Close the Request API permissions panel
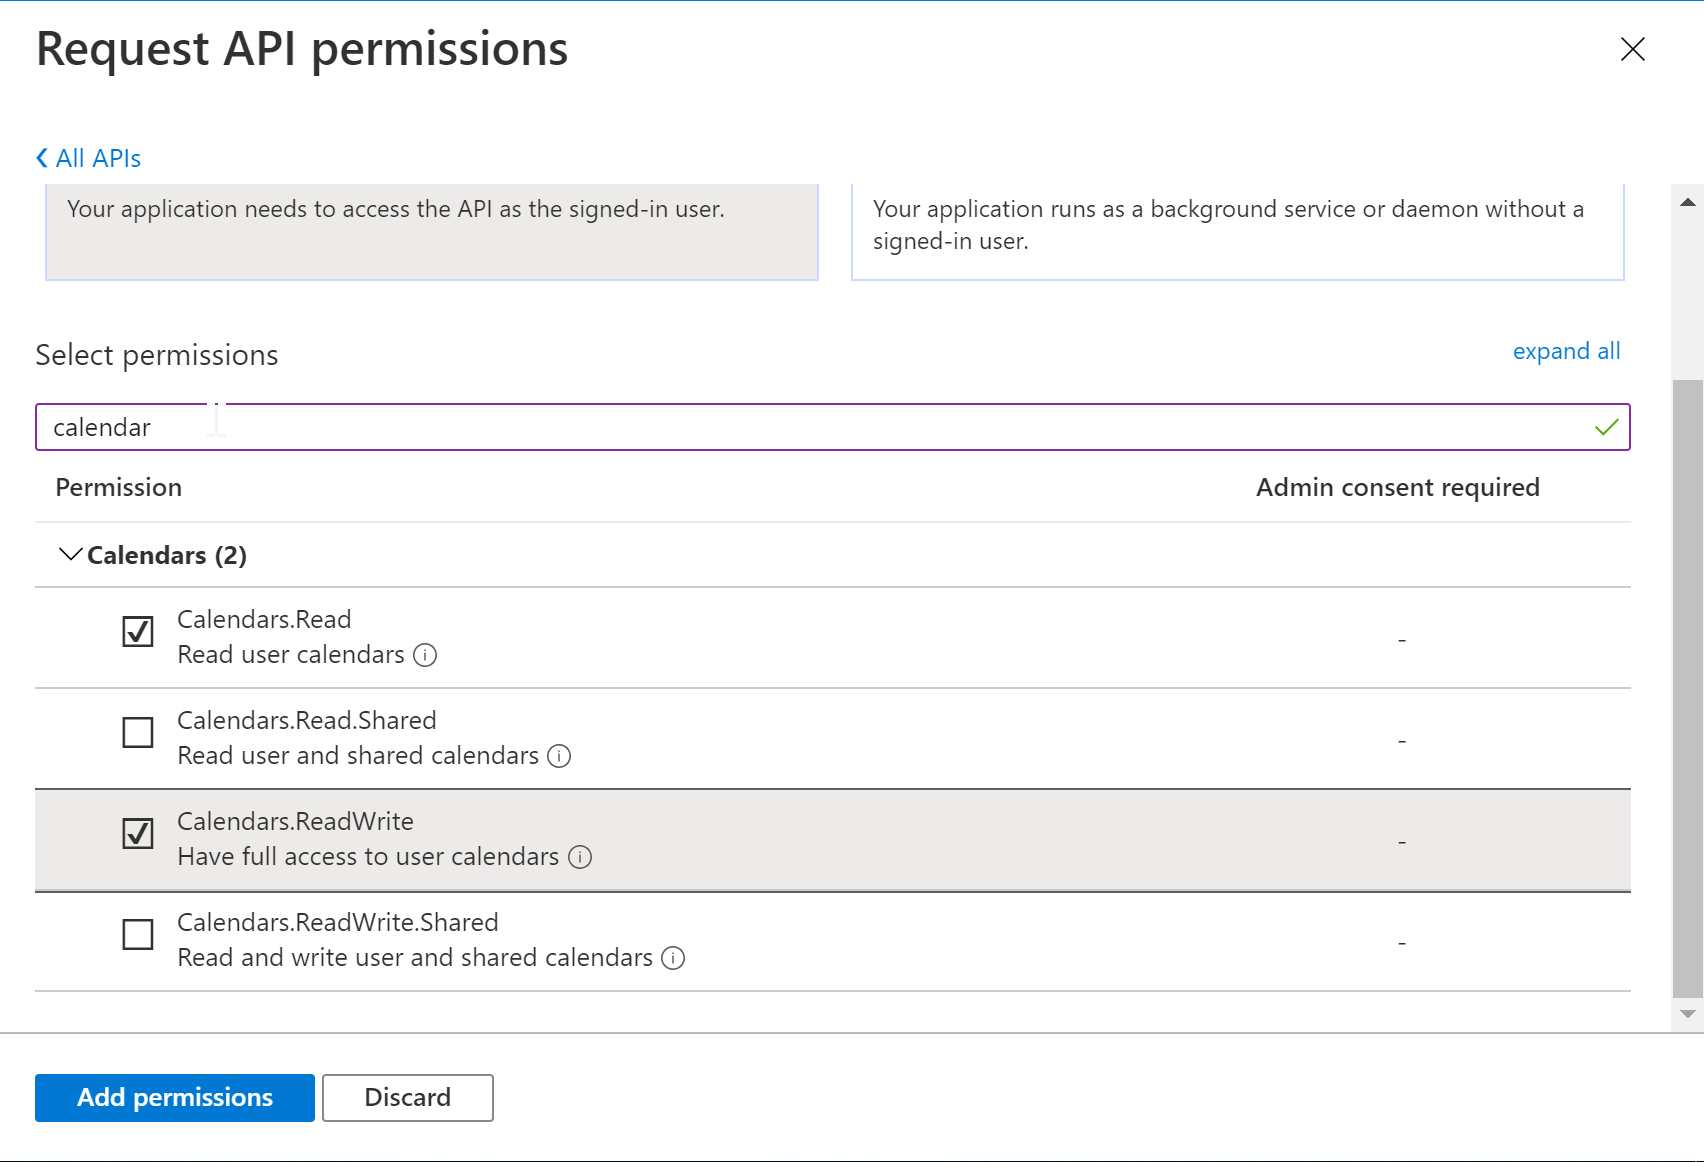The width and height of the screenshot is (1704, 1162). pos(1632,49)
